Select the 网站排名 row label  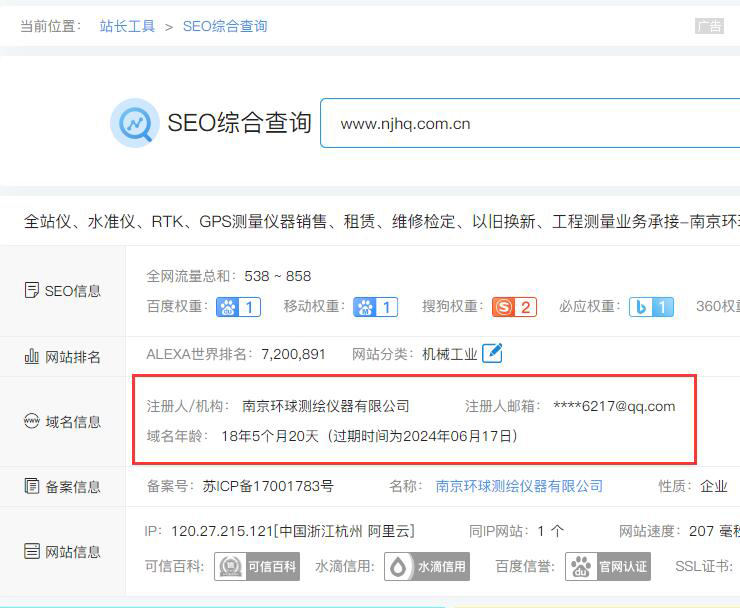62,357
